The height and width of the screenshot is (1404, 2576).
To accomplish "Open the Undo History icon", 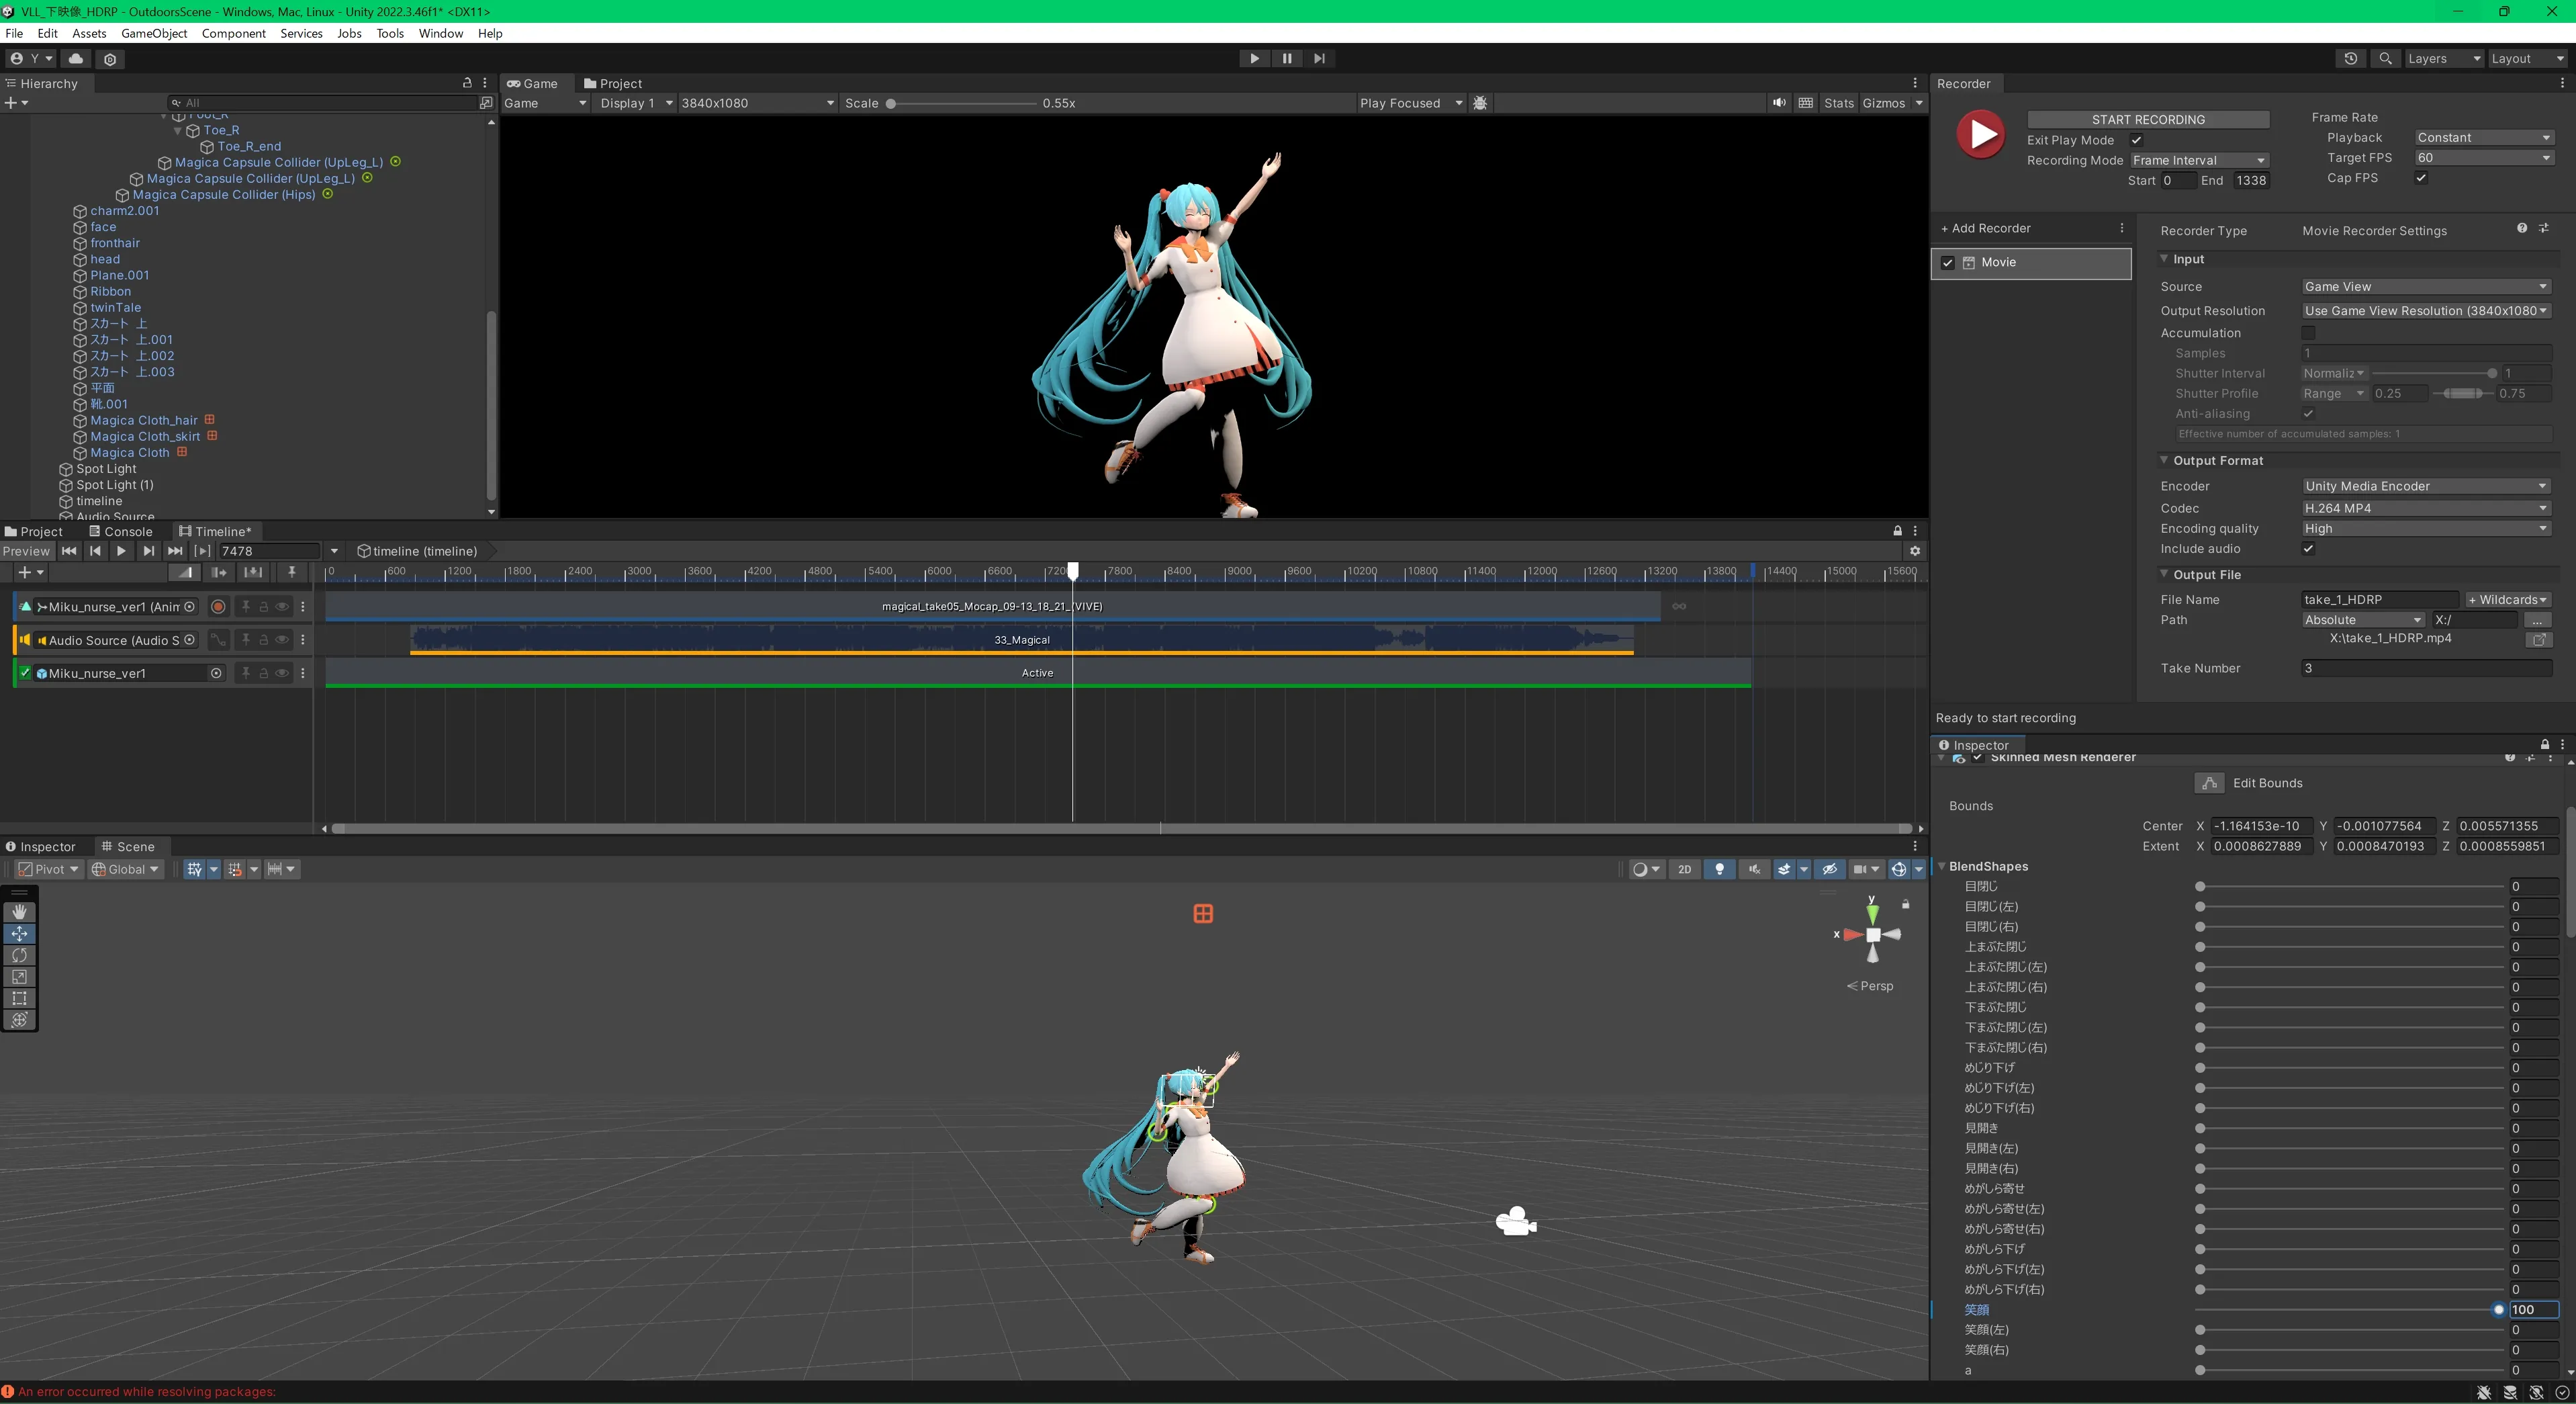I will pos(2350,59).
